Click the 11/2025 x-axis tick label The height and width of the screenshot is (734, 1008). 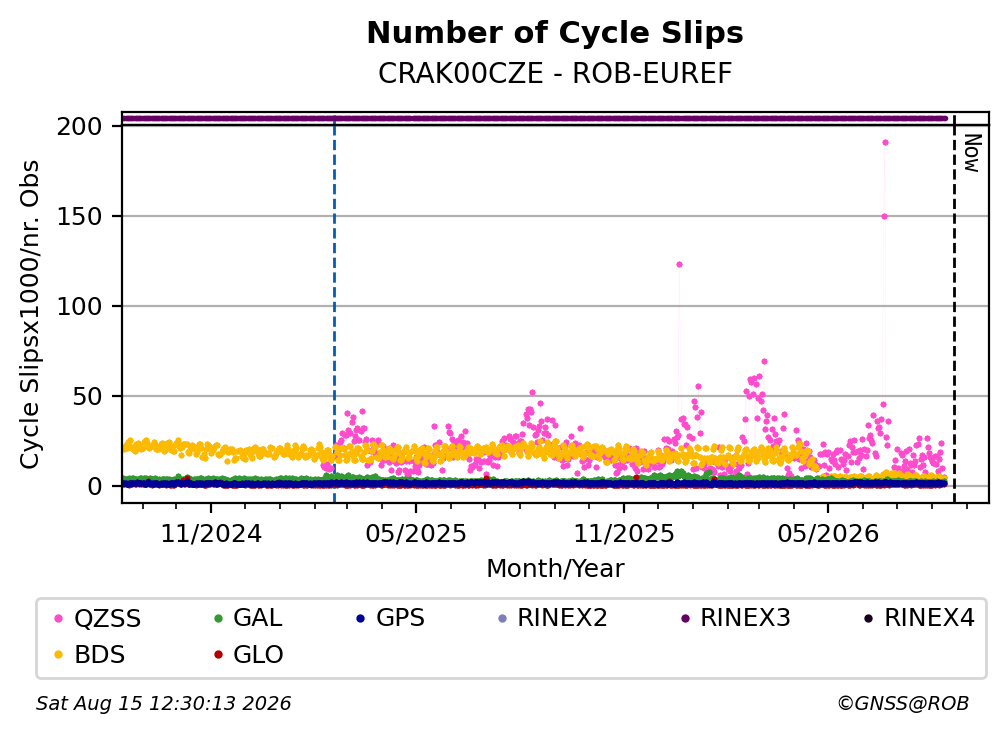click(x=624, y=533)
